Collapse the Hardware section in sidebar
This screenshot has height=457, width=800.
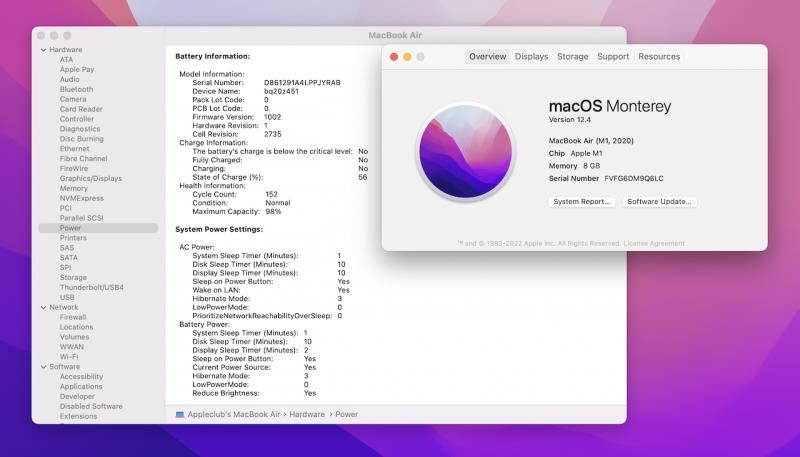[43, 49]
